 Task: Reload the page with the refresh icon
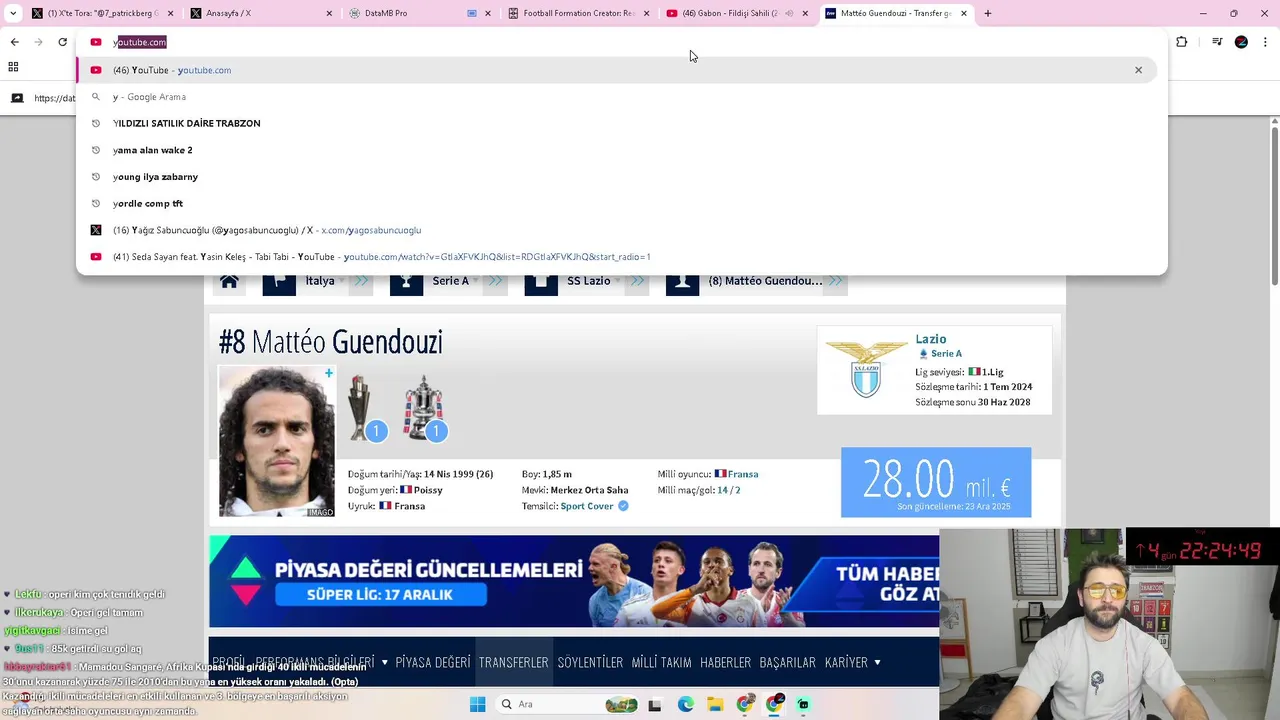pos(62,42)
